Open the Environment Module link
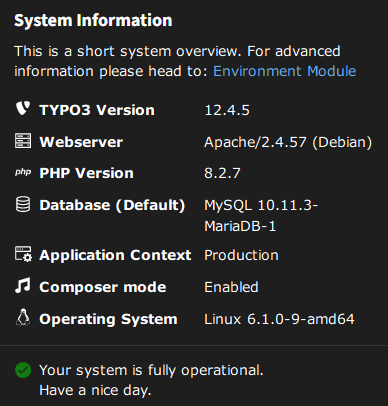This screenshot has width=388, height=406. (284, 71)
